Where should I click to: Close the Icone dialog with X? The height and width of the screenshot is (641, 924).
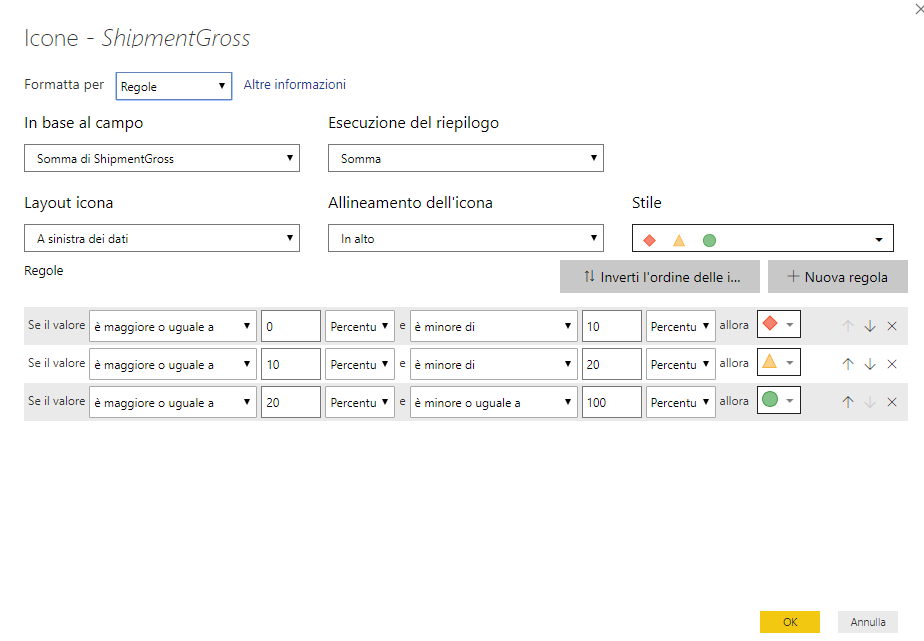[918, 8]
